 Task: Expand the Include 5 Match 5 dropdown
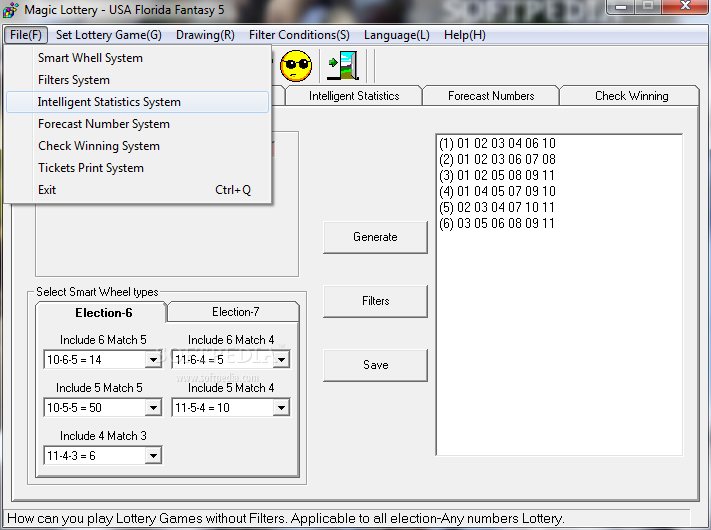[x=153, y=408]
